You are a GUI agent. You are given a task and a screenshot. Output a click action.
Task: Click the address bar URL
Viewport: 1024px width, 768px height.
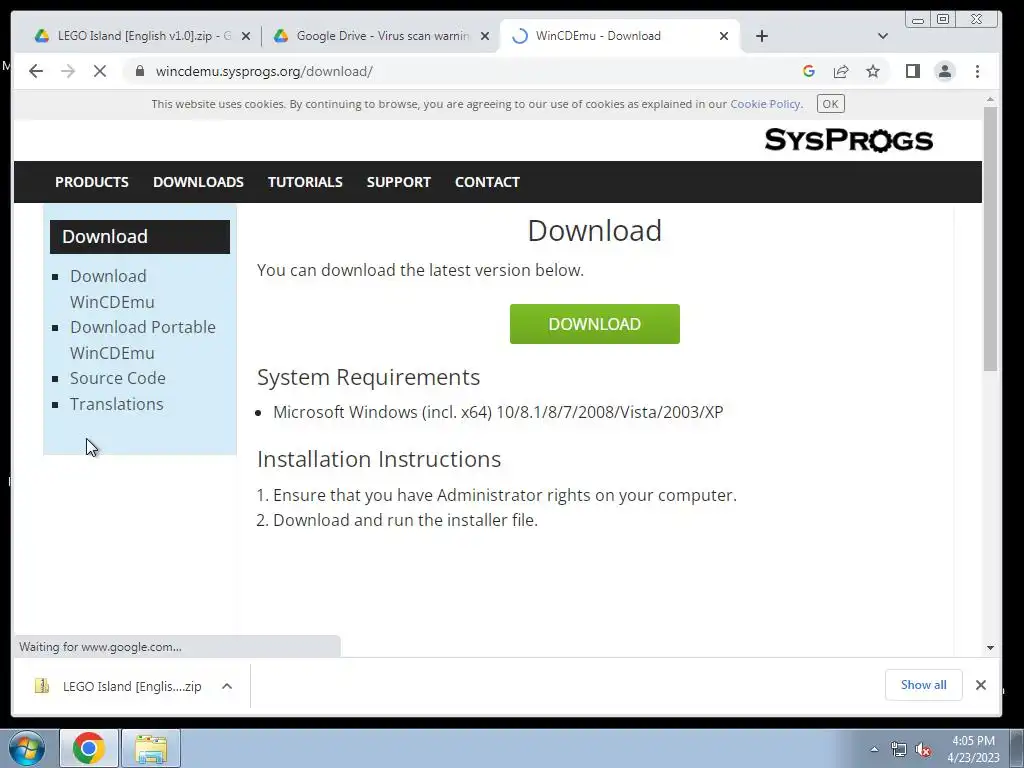coord(264,71)
